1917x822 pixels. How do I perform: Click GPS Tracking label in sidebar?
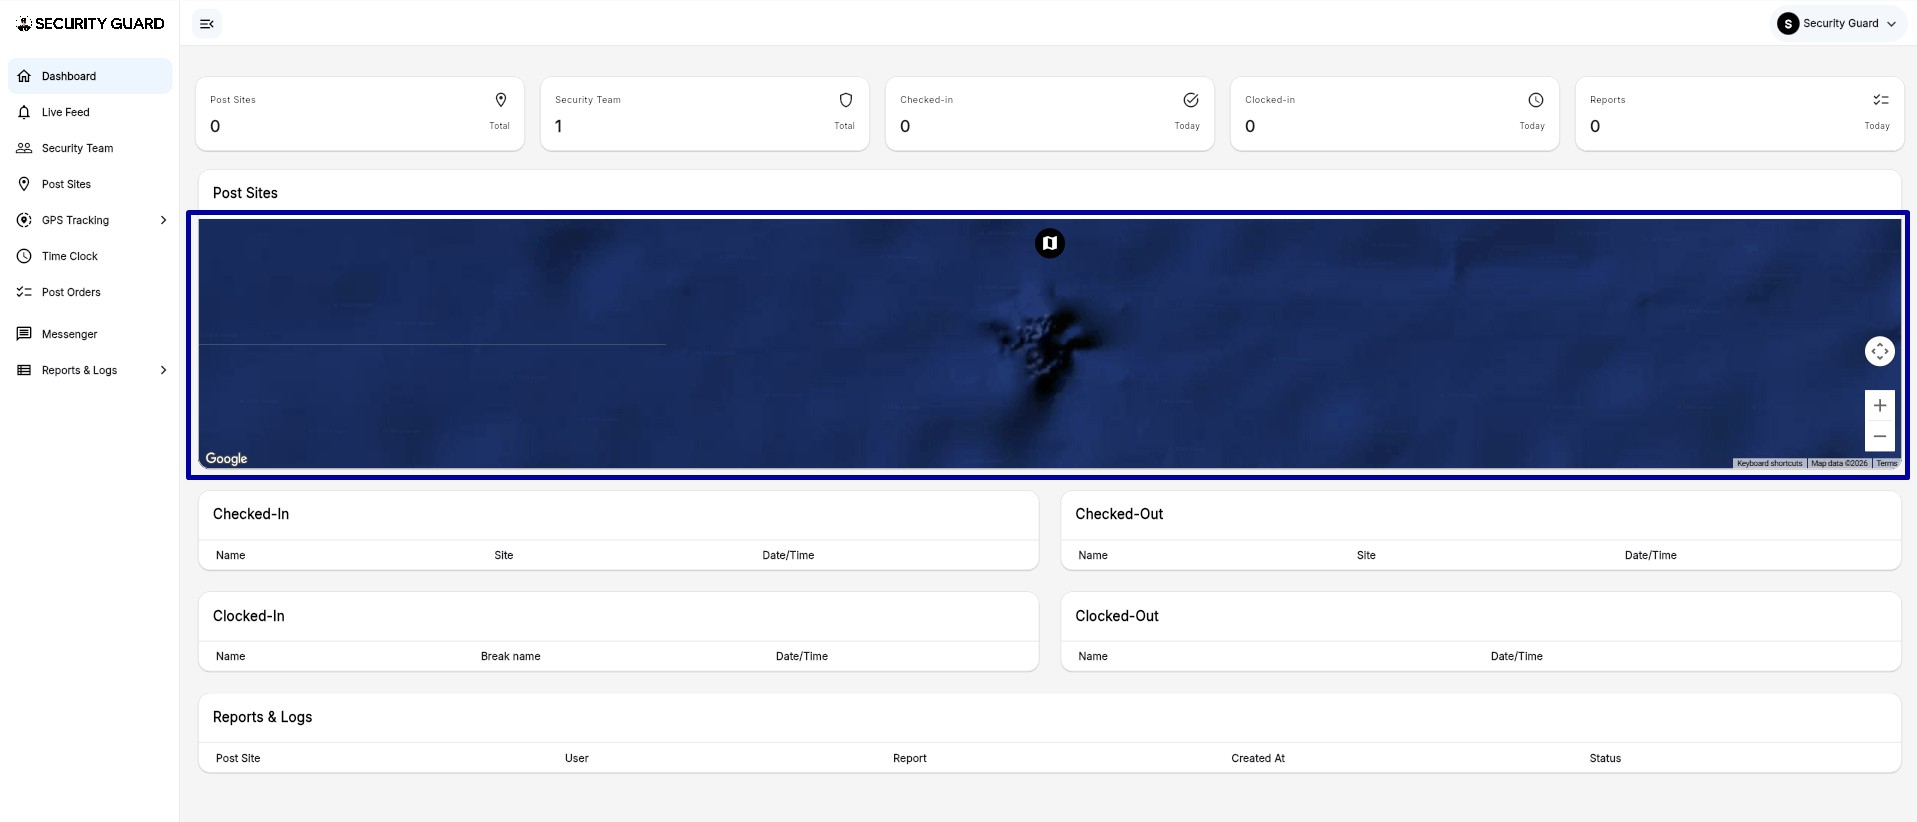(76, 220)
